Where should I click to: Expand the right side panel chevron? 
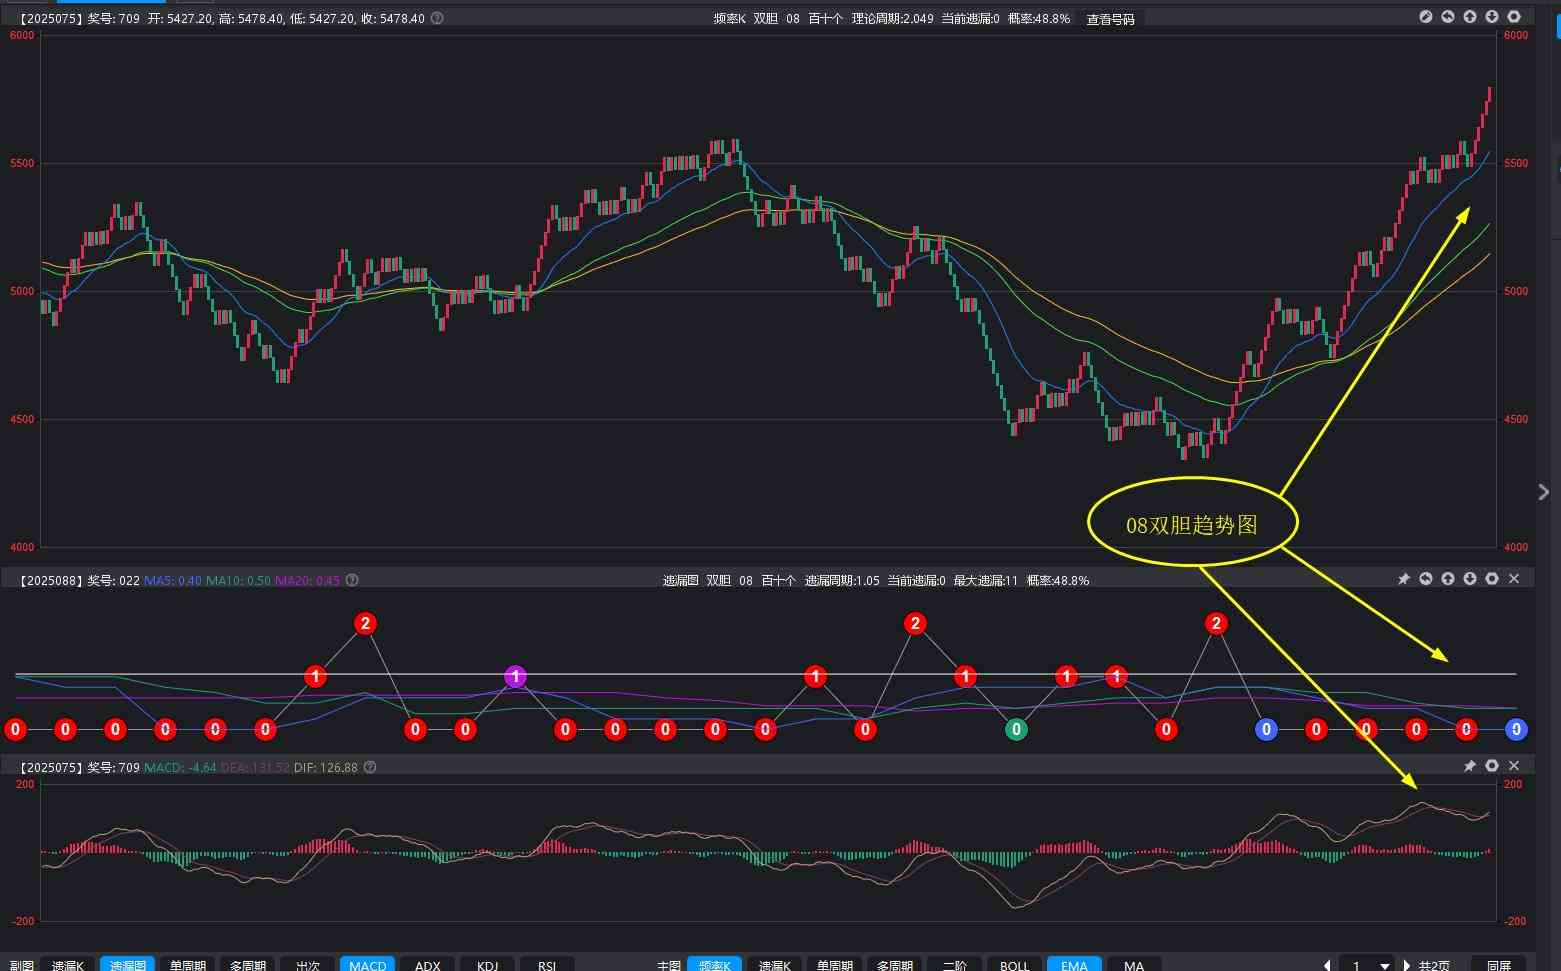pyautogui.click(x=1543, y=492)
